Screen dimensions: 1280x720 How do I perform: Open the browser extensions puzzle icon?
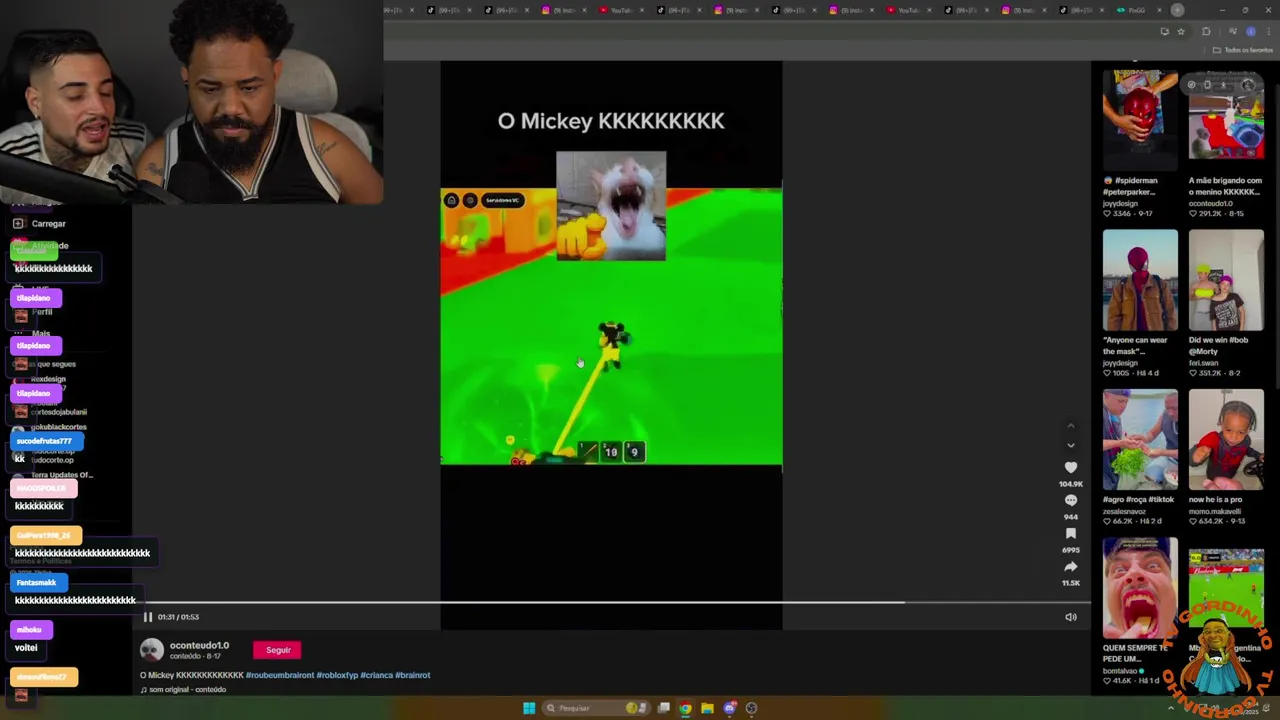pyautogui.click(x=1206, y=31)
